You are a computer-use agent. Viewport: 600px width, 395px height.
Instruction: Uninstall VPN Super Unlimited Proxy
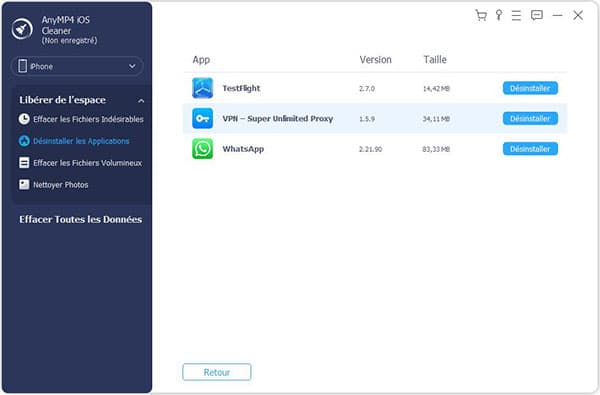click(x=530, y=118)
